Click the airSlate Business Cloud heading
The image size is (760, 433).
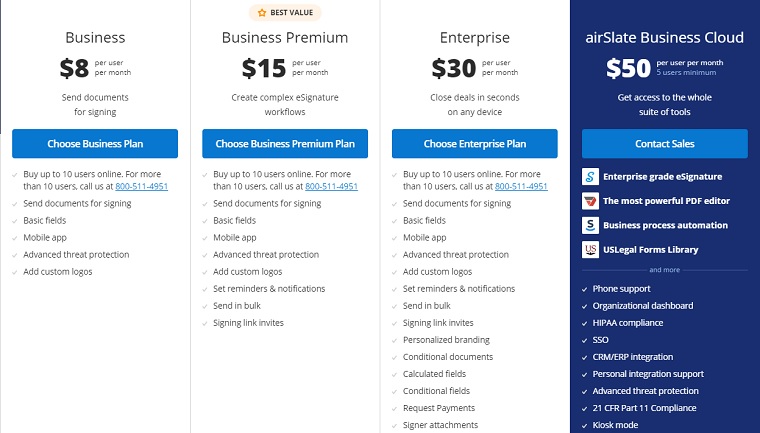[665, 37]
